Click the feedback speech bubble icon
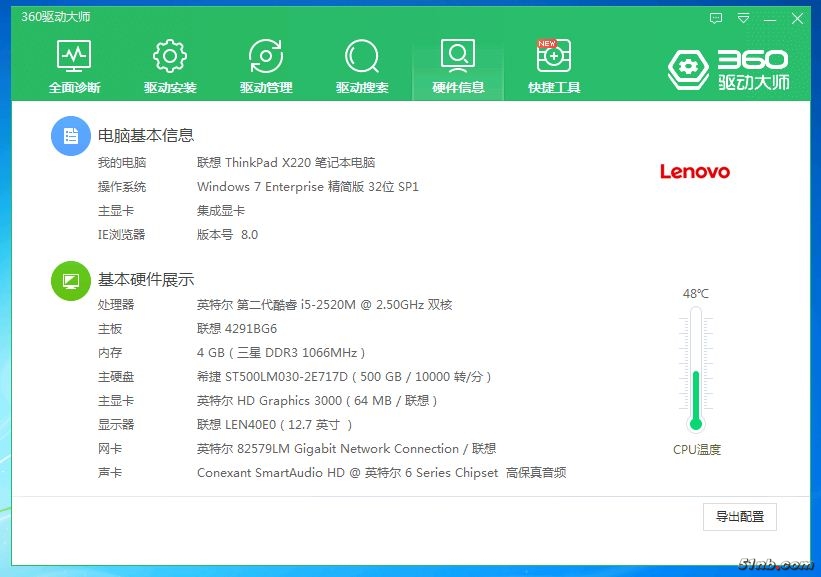 [716, 19]
